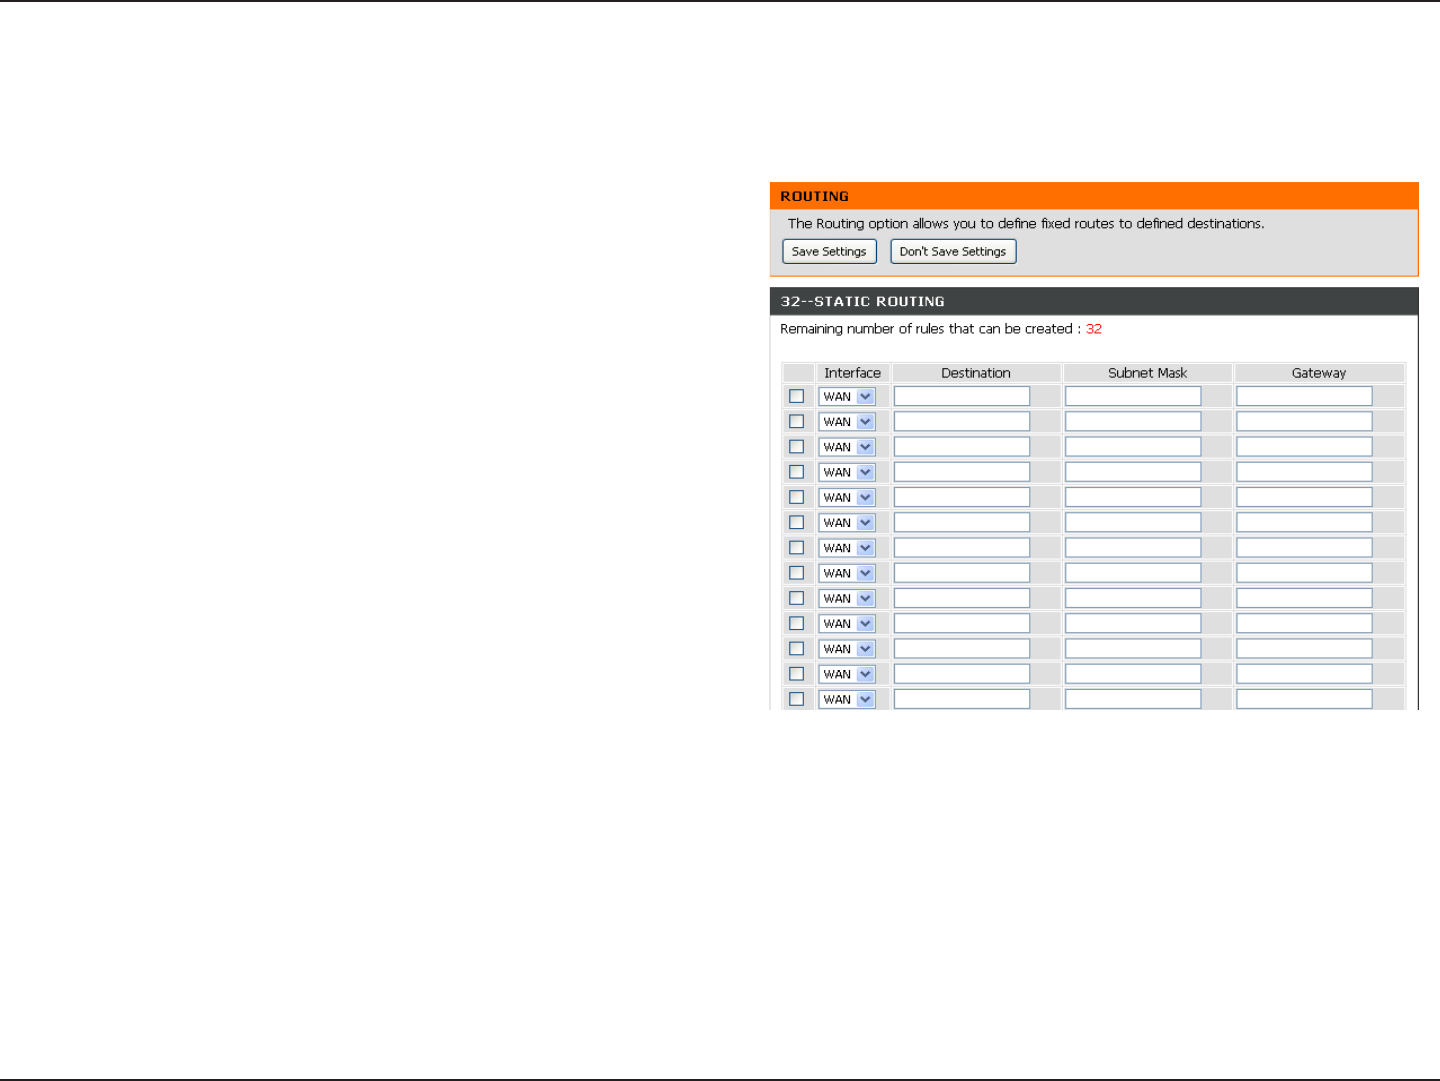
Task: Open the WAN interface dropdown in row nine
Action: (x=847, y=599)
